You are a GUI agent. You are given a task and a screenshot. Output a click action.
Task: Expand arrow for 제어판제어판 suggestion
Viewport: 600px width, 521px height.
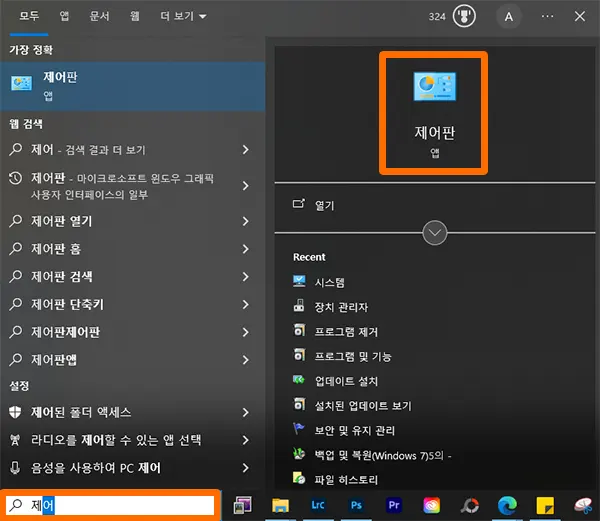pos(246,332)
